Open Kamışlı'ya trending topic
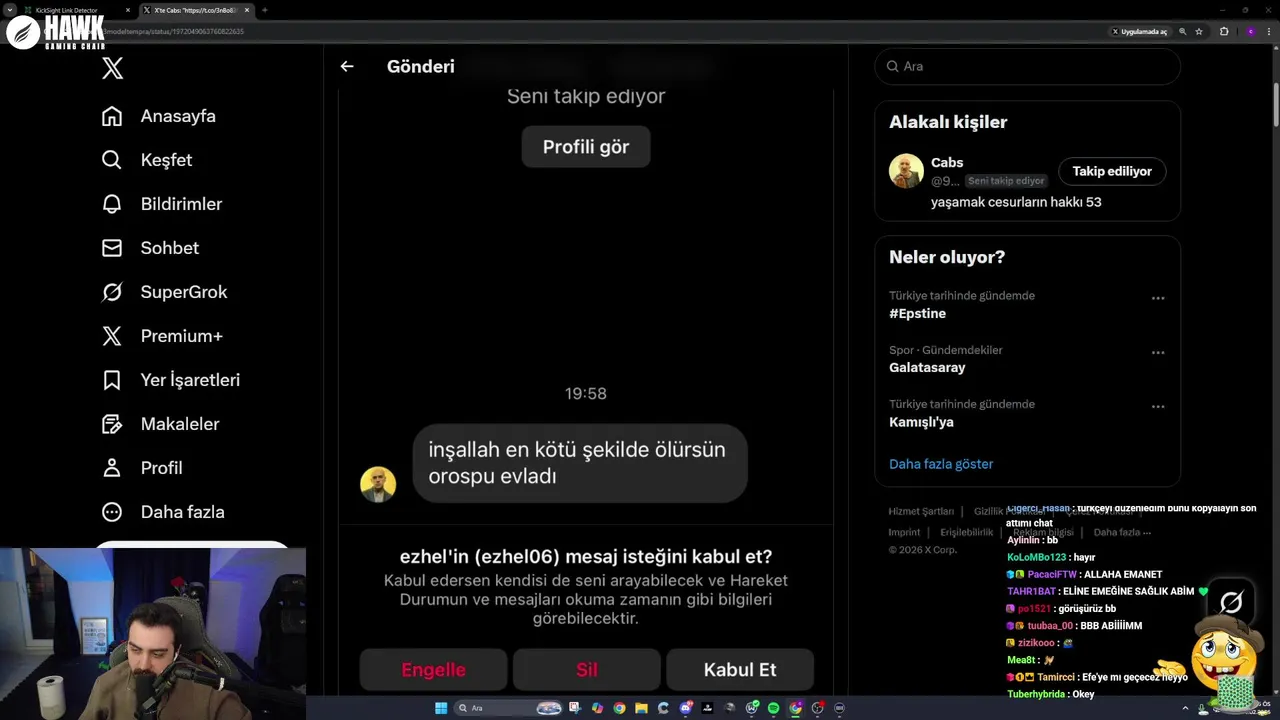Screen dimensions: 1280x720 click(x=921, y=422)
